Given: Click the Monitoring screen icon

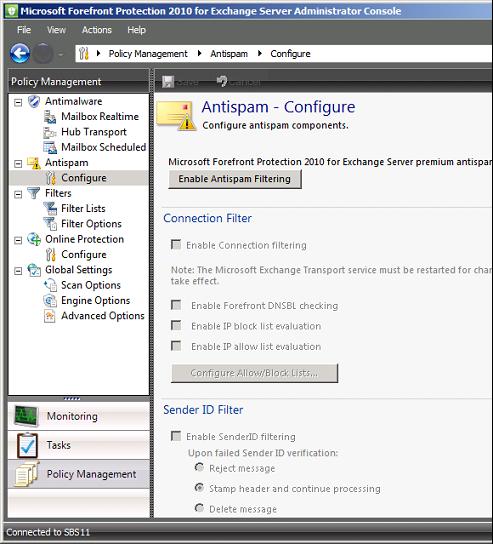Looking at the screenshot, I should click(x=26, y=416).
